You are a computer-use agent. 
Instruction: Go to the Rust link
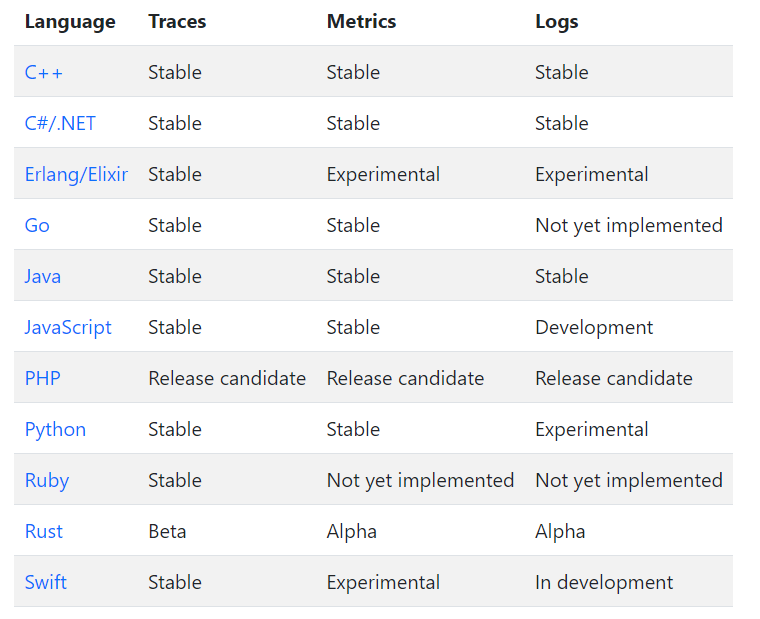(x=43, y=531)
